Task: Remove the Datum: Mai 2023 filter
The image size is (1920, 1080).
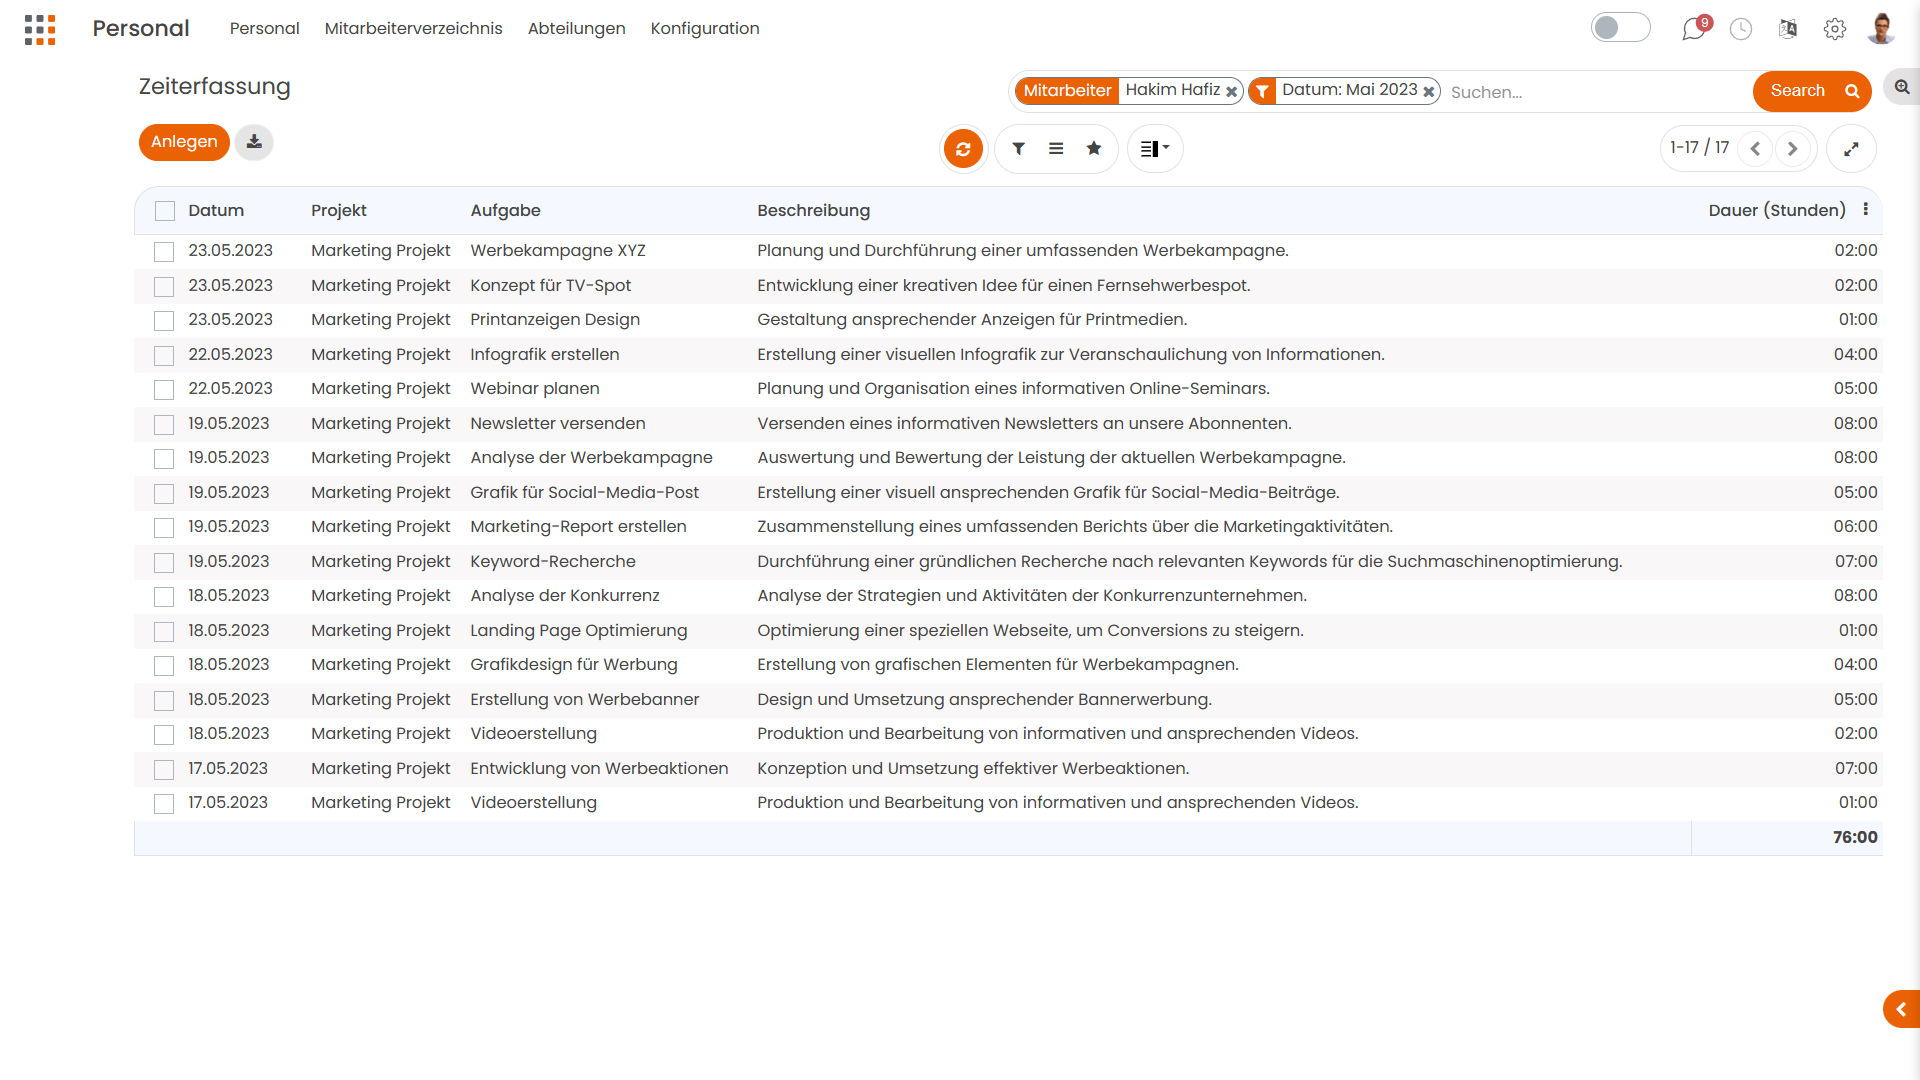Action: (1429, 91)
